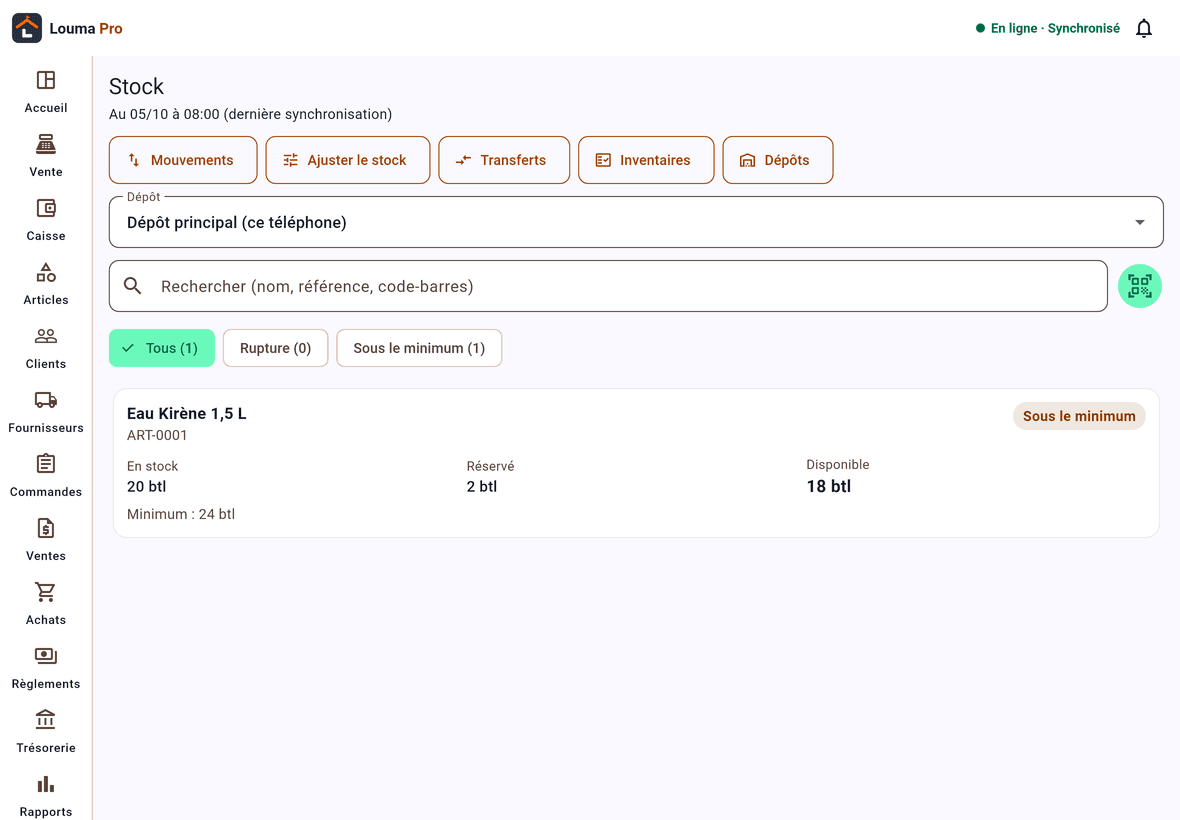Click the 2 btl reserved value
Screen dimensions: 1180x820
tap(482, 487)
